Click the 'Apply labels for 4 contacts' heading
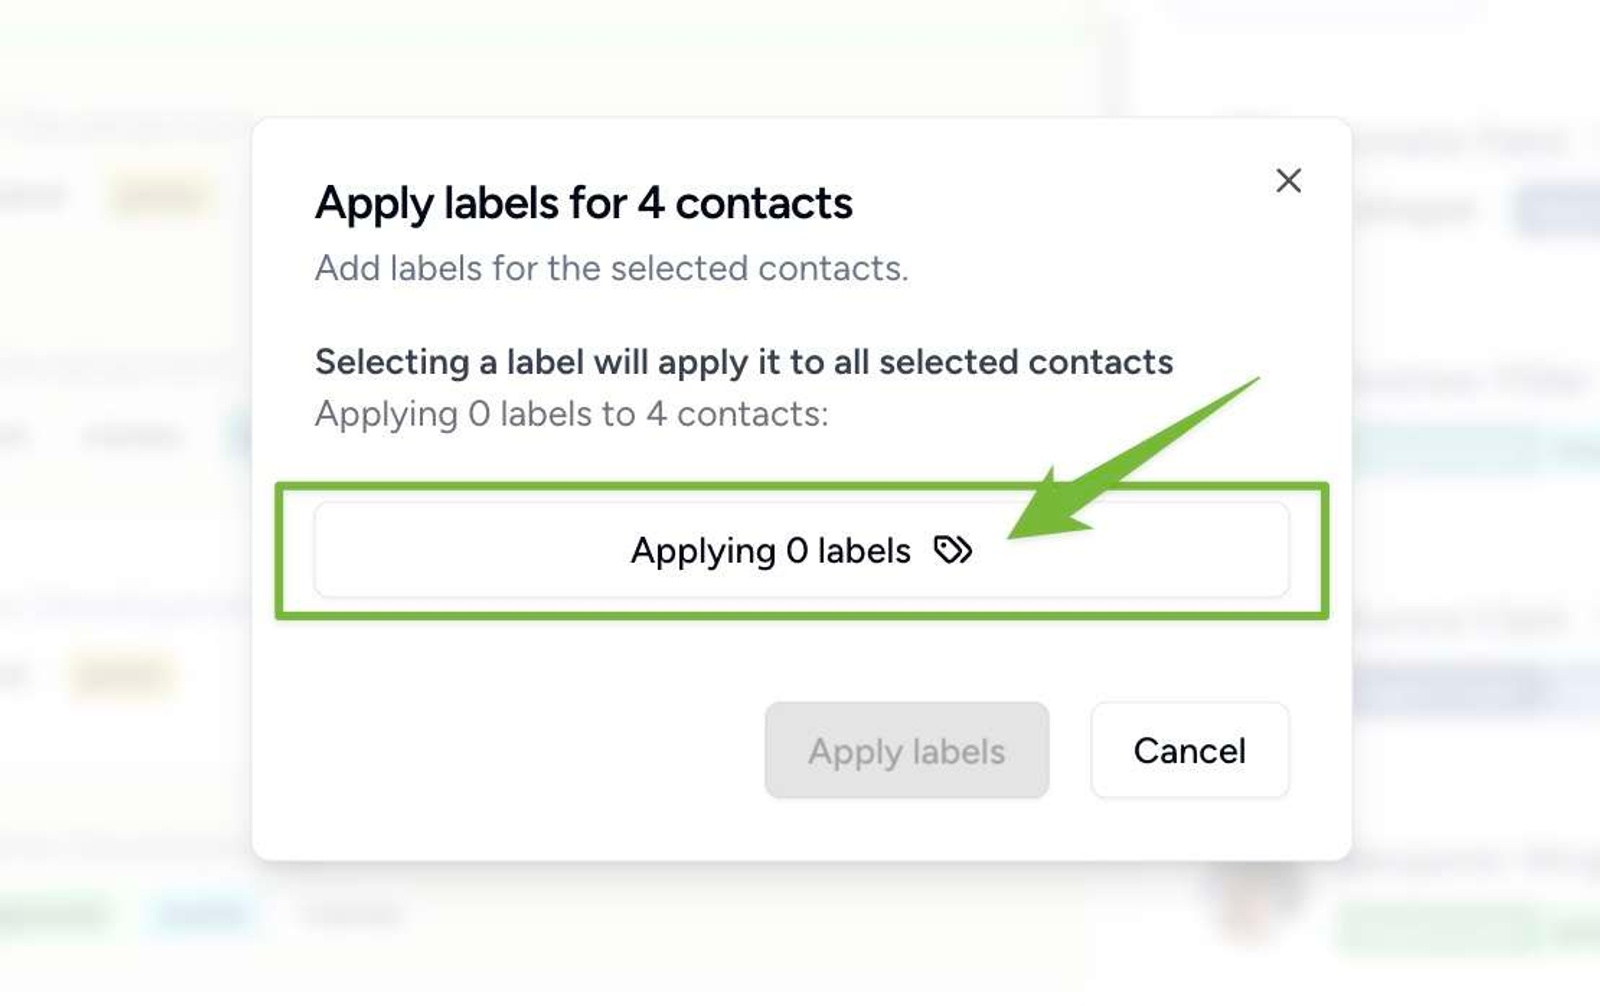1600x1006 pixels. click(583, 203)
